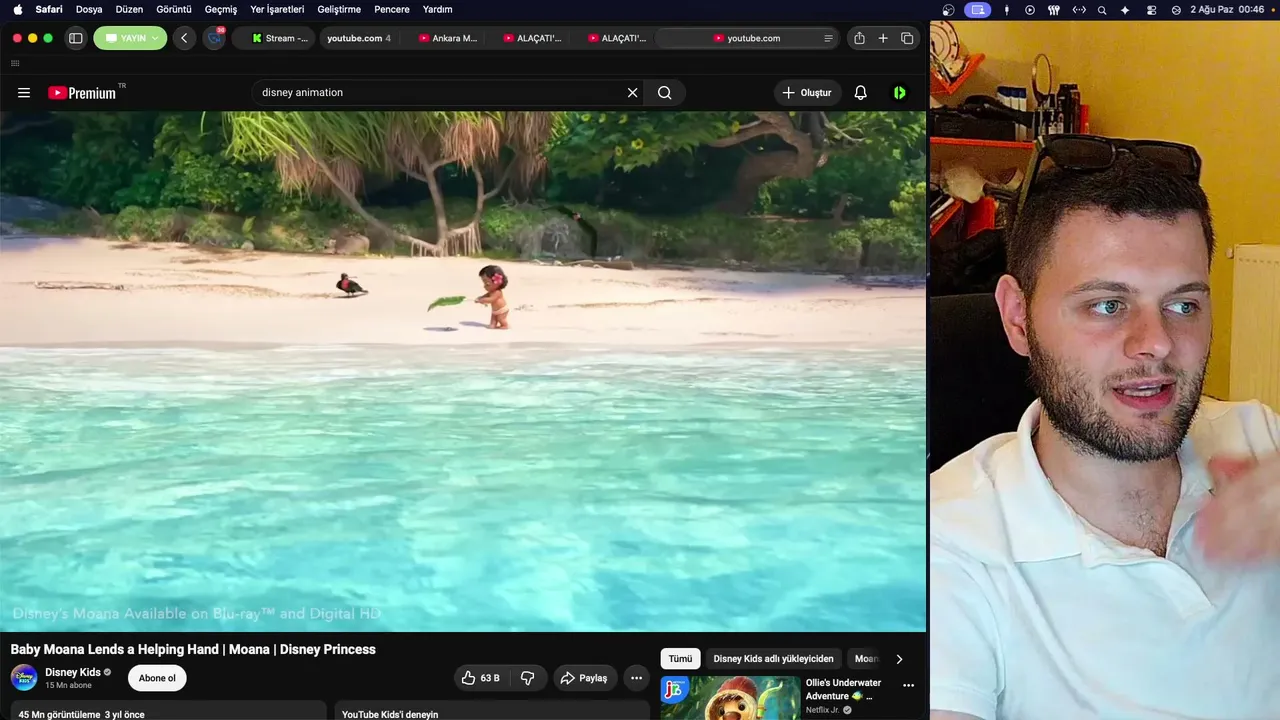The width and height of the screenshot is (1280, 720).
Task: Click the 15 Mn abone subscriber count
Action: coord(68,686)
